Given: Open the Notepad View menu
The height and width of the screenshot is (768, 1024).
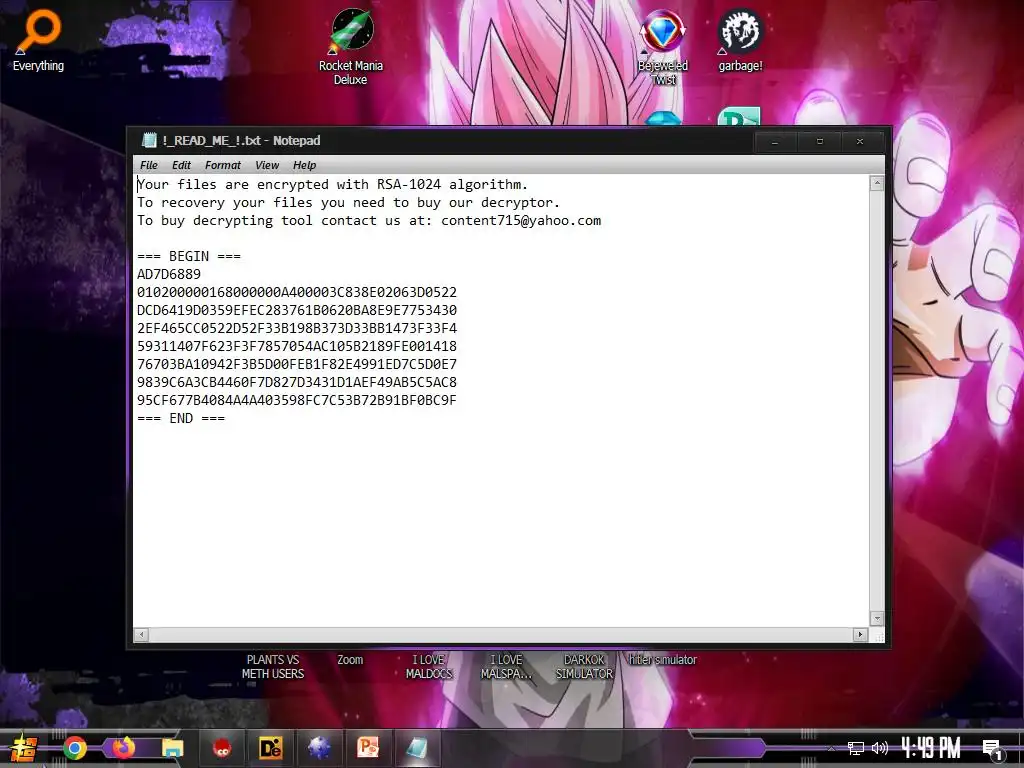Looking at the screenshot, I should (x=266, y=165).
